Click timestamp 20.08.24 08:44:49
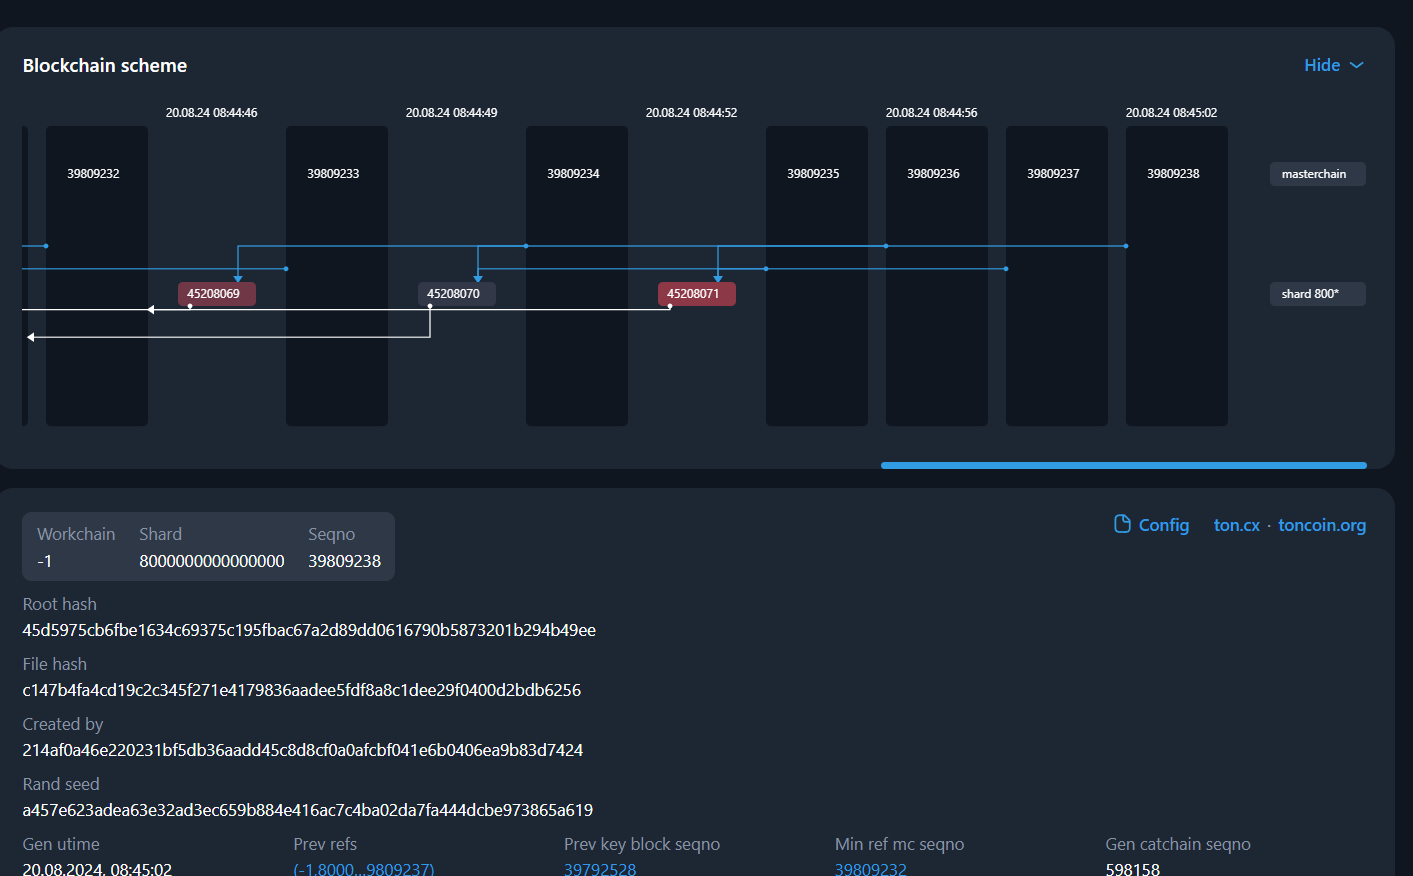 click(452, 113)
